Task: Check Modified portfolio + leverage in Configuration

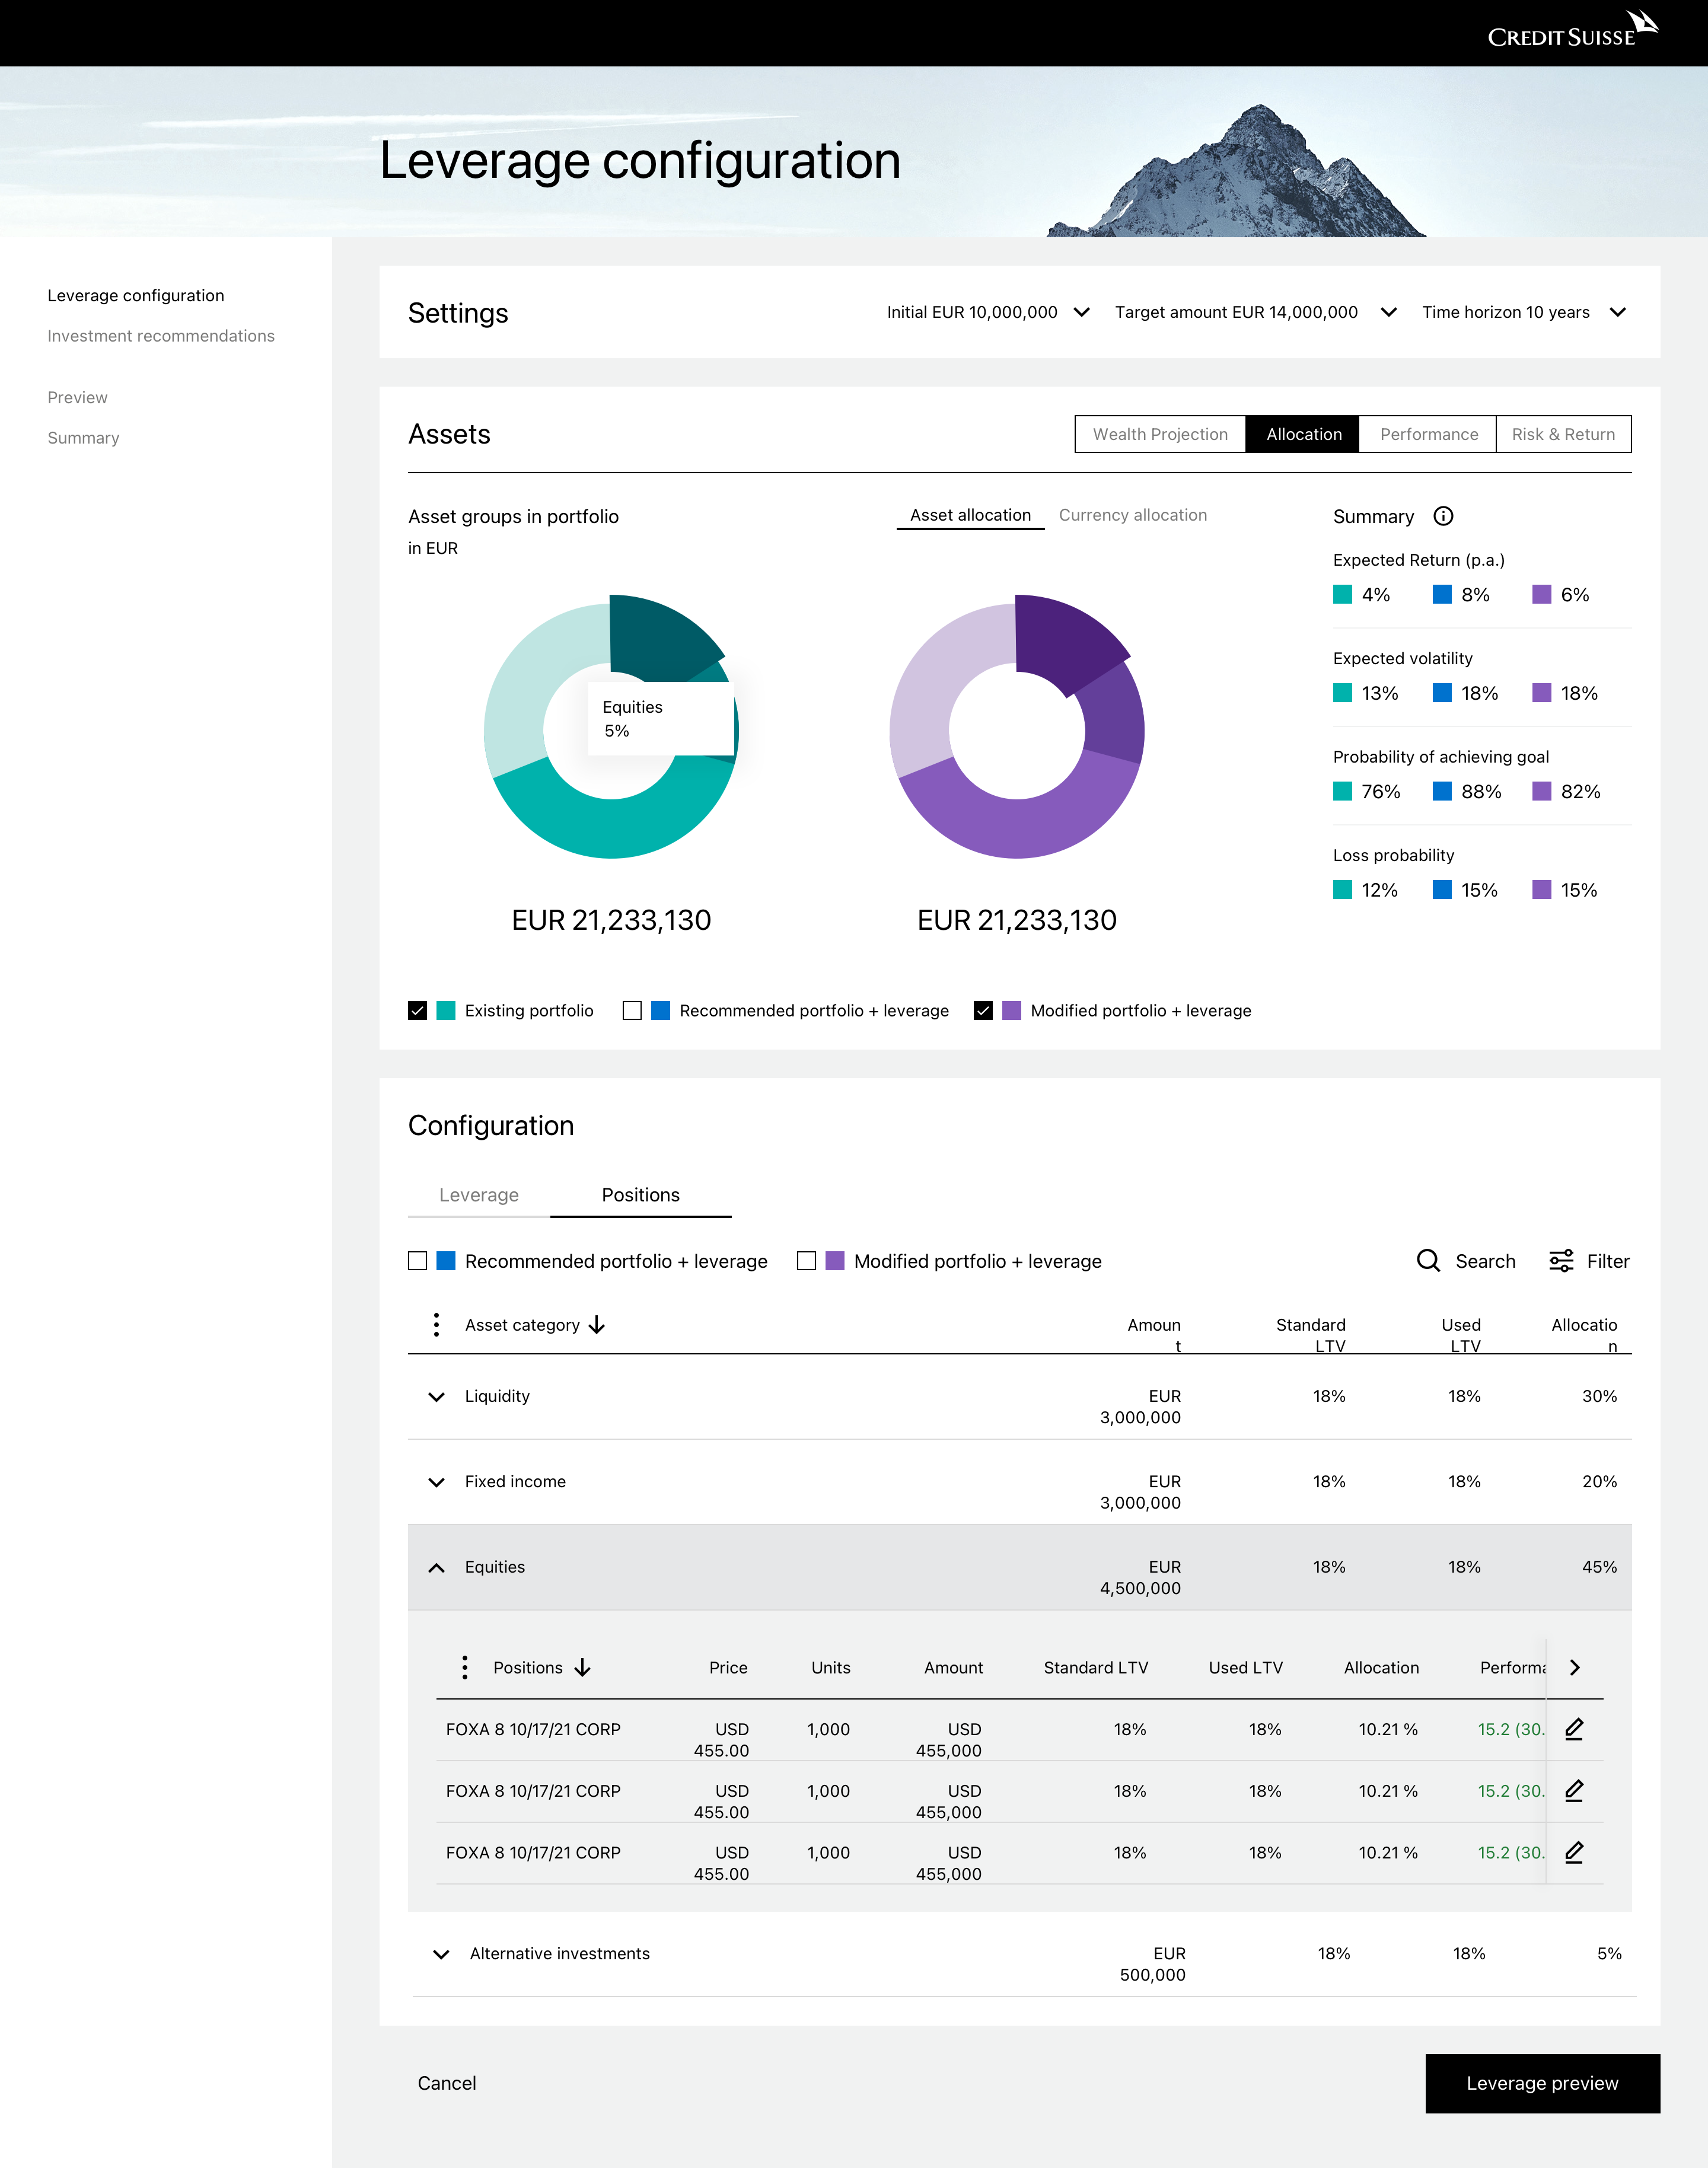Action: (x=806, y=1261)
